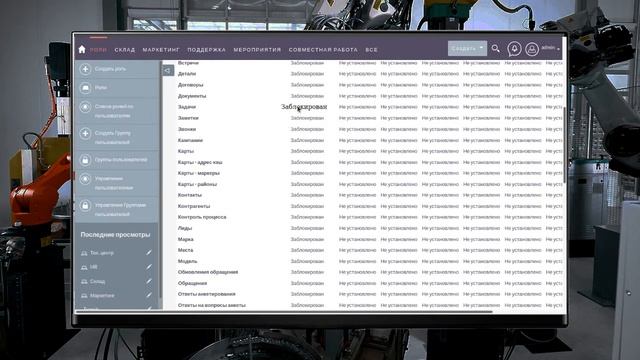Open the Роли list sidebar icon

click(x=85, y=88)
